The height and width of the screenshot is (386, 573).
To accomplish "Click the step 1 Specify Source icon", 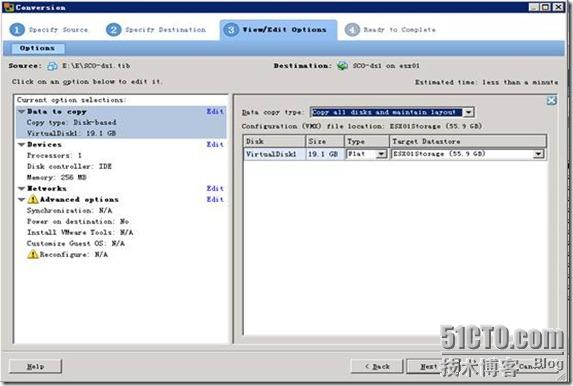I will tap(17, 30).
